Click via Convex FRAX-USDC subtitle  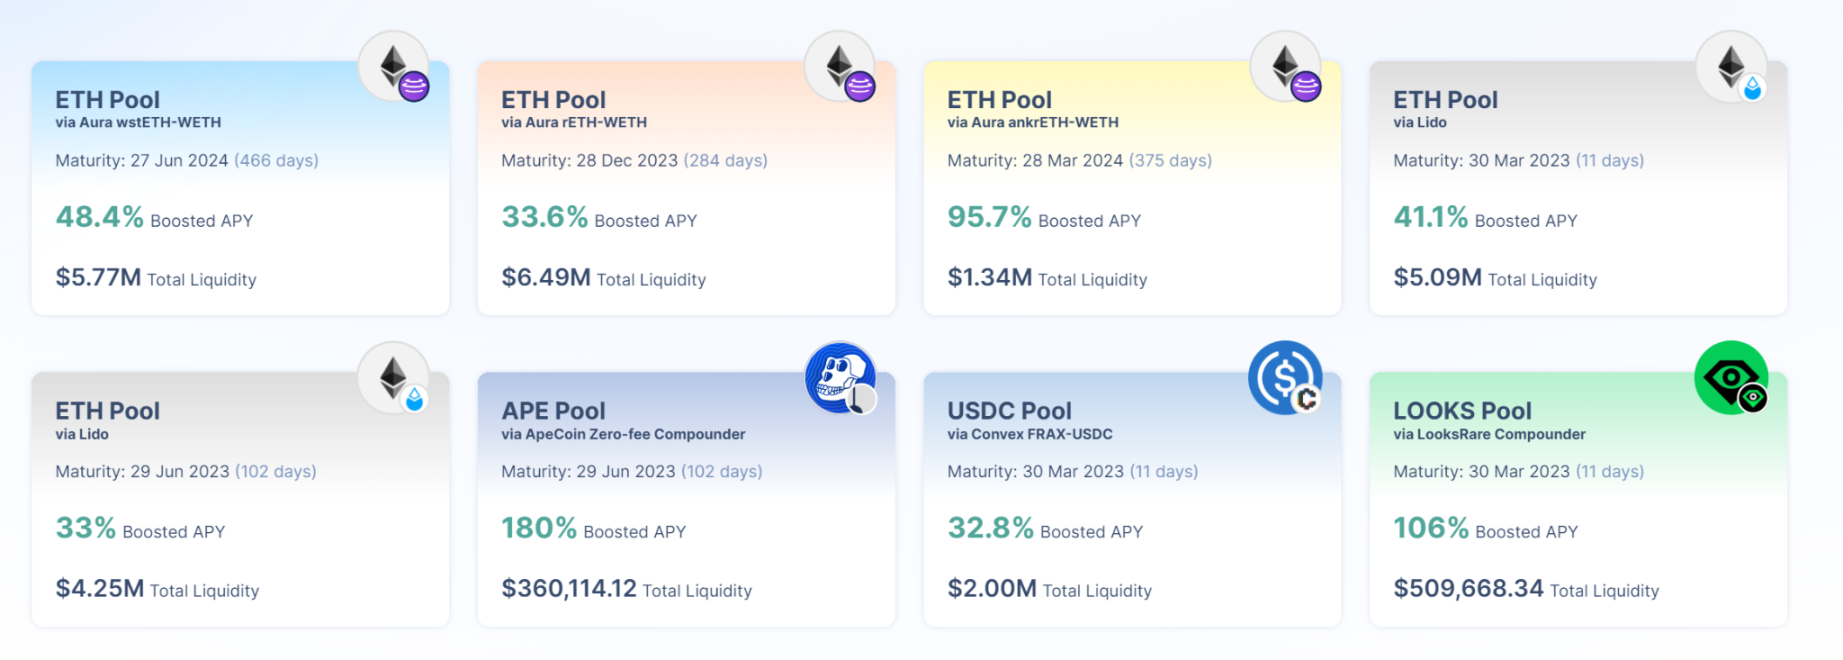[1030, 435]
